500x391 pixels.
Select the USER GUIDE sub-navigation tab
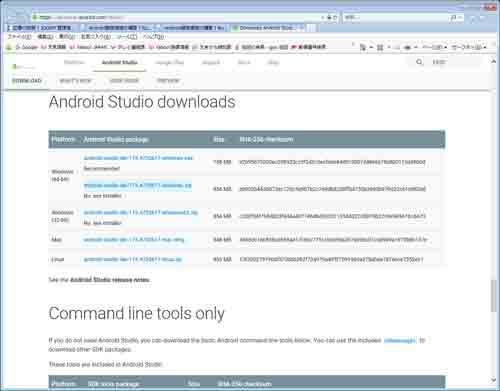point(124,81)
